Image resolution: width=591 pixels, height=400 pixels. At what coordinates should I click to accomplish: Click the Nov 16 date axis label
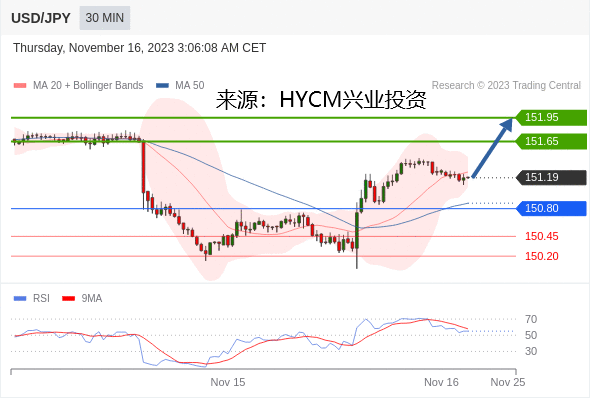[x=441, y=382]
